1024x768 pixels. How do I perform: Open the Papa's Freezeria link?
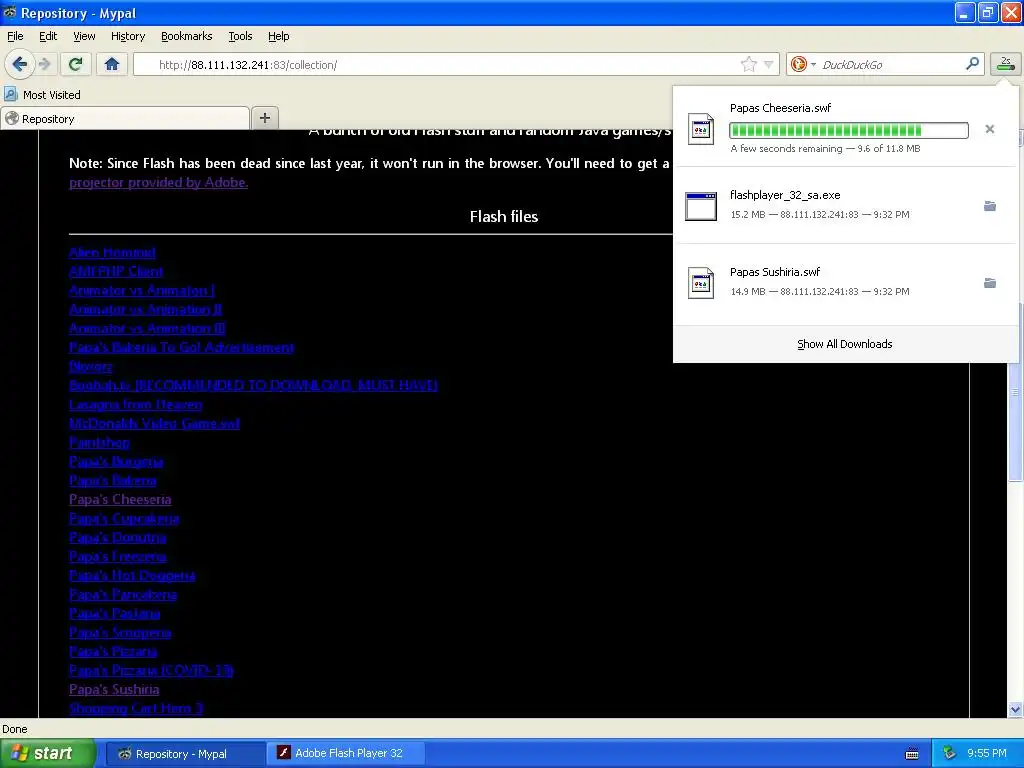118,556
